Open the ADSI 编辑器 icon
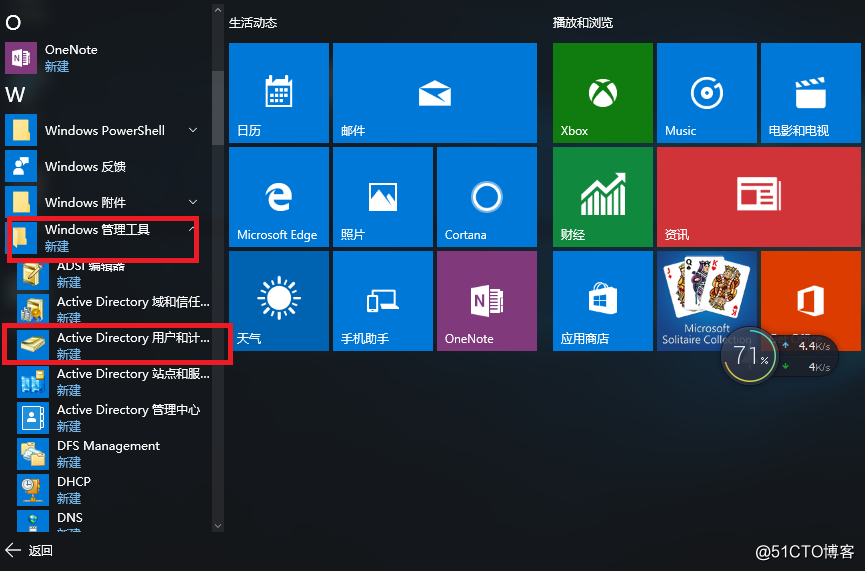This screenshot has width=865, height=571. tap(33, 275)
